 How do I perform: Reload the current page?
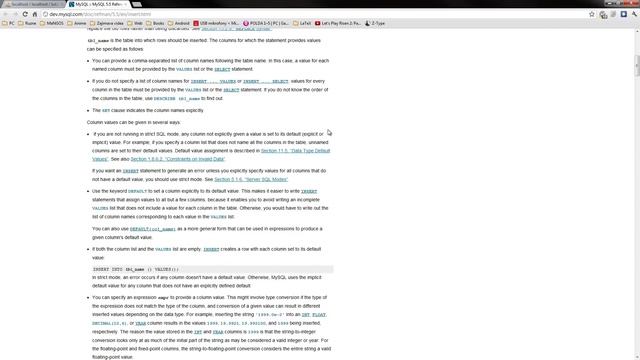pos(25,14)
